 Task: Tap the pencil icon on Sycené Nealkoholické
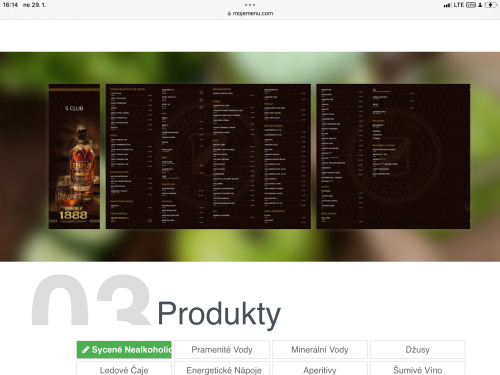click(x=85, y=350)
